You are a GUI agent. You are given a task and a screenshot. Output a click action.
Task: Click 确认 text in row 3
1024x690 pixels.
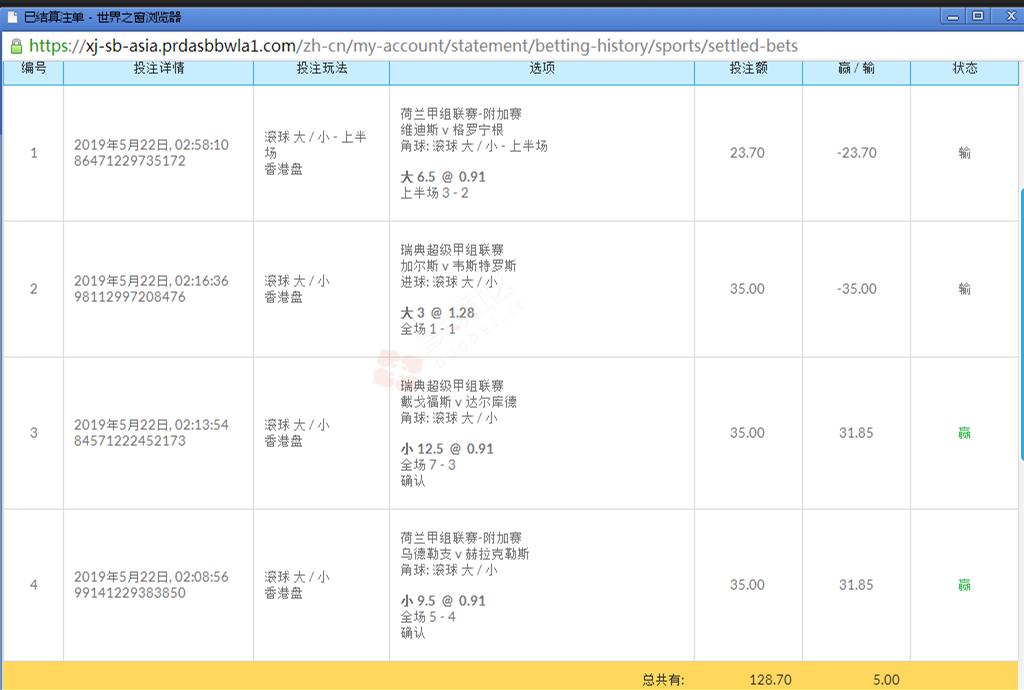(413, 481)
